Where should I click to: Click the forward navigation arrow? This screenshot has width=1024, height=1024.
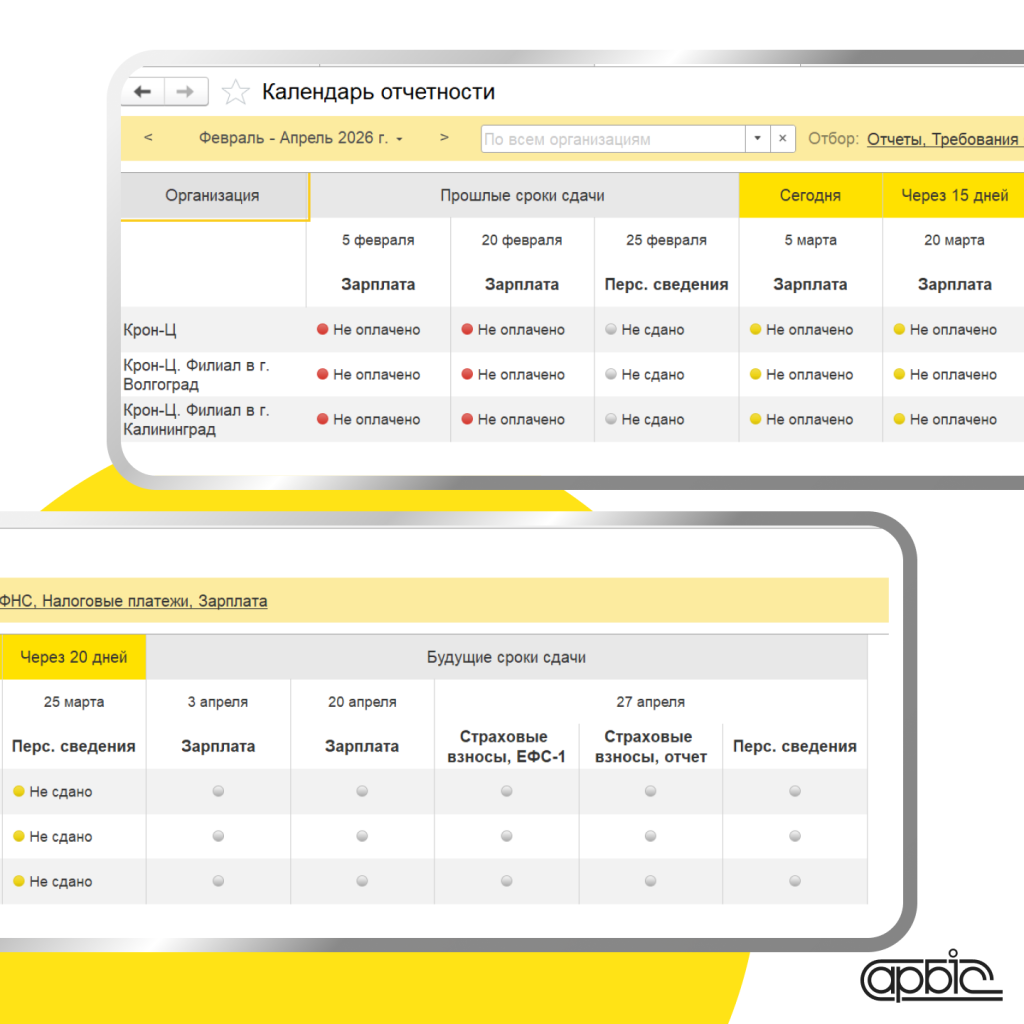185,92
